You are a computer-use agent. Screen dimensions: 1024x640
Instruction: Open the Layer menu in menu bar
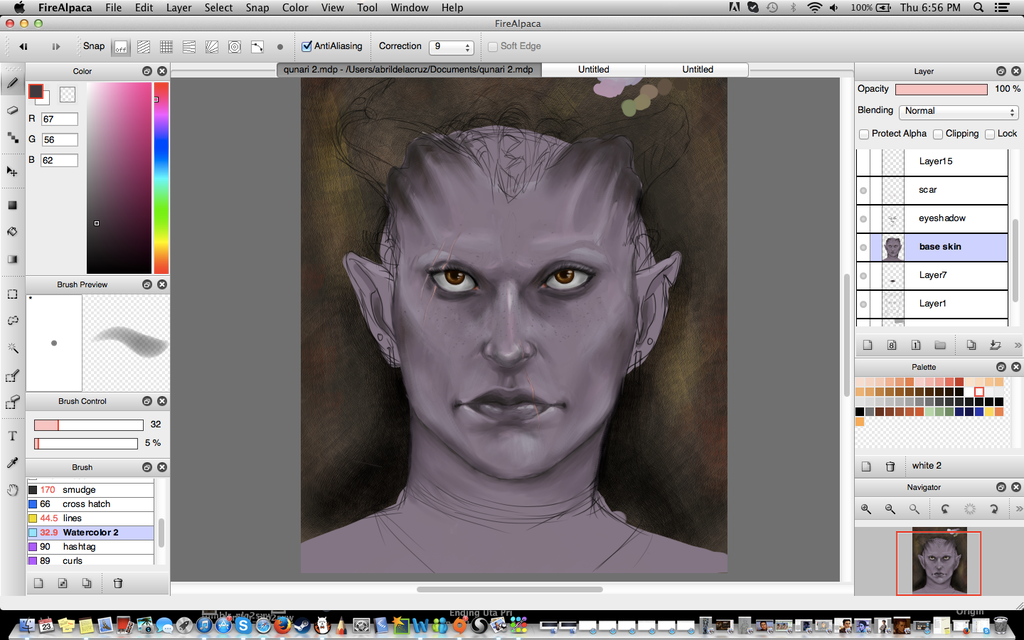pos(179,8)
